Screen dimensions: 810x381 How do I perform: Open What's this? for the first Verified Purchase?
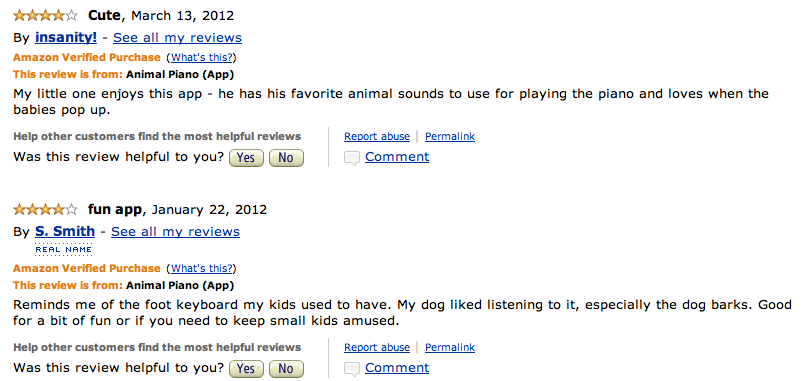pyautogui.click(x=202, y=57)
